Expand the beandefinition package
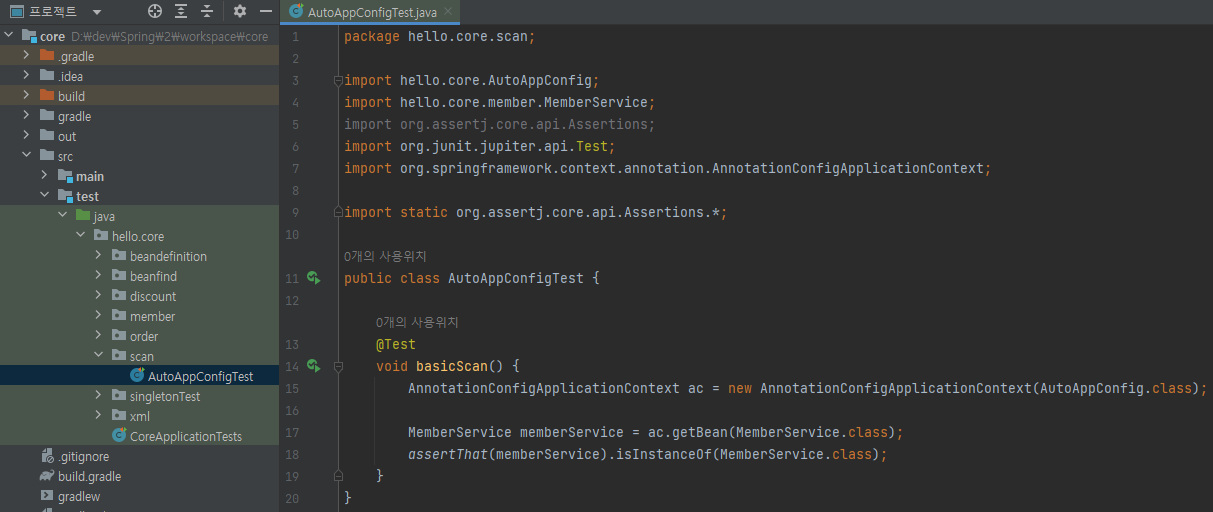 [x=99, y=256]
